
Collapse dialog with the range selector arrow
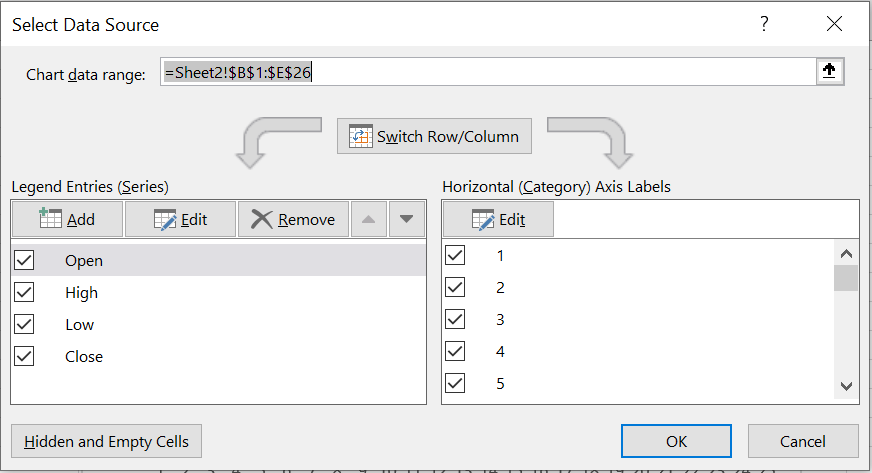(830, 71)
